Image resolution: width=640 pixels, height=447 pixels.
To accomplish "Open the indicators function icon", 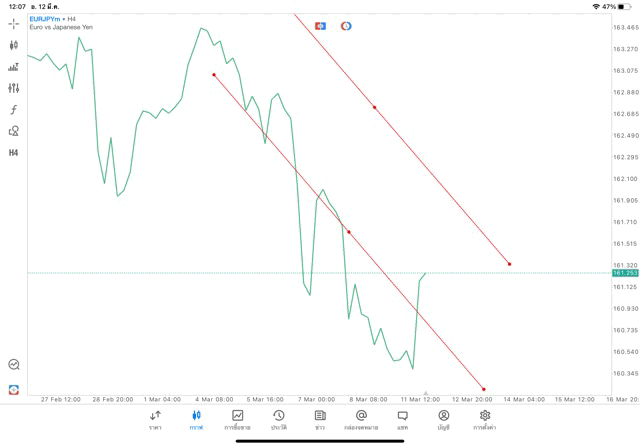I will 13,110.
